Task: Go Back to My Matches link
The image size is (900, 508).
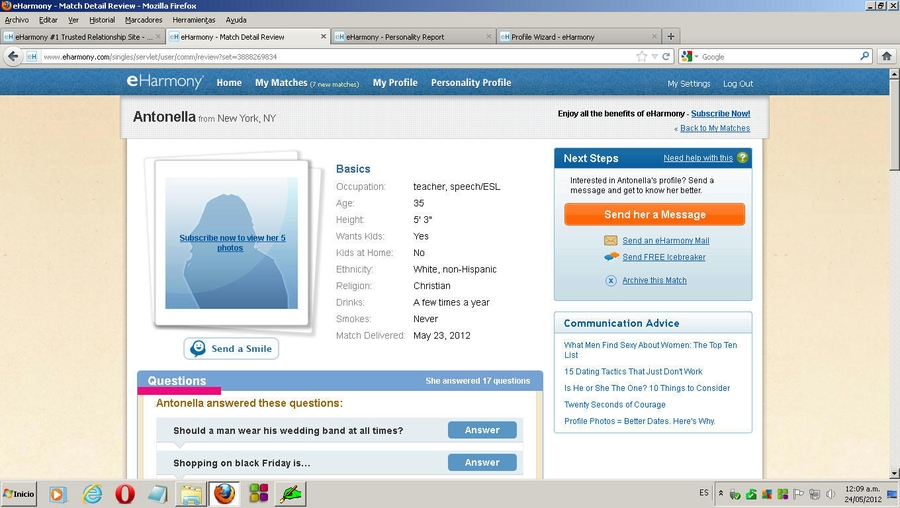Action: (x=715, y=128)
